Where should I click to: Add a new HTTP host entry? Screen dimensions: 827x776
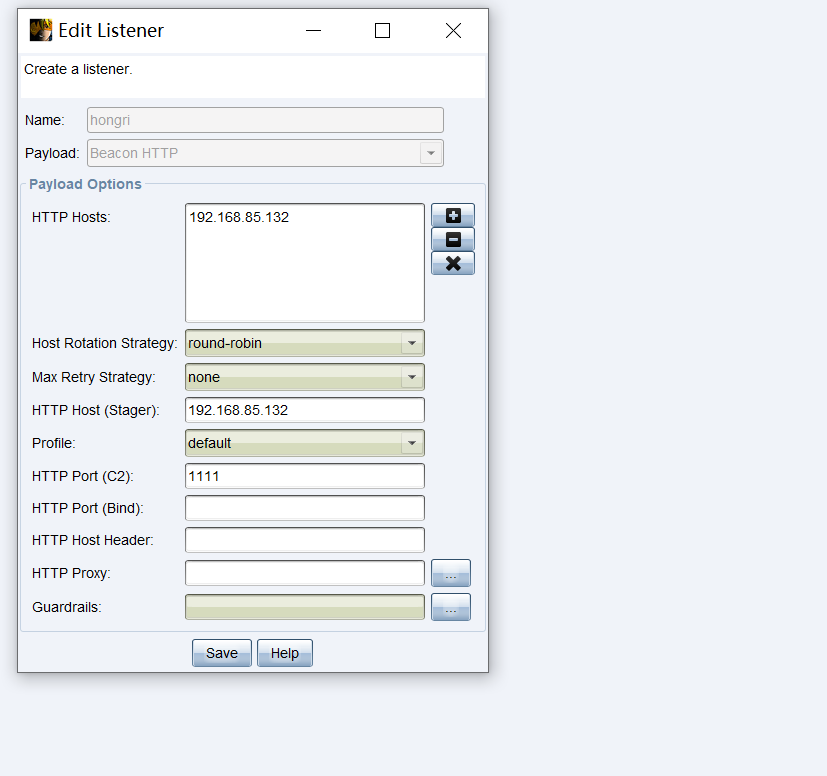[453, 215]
